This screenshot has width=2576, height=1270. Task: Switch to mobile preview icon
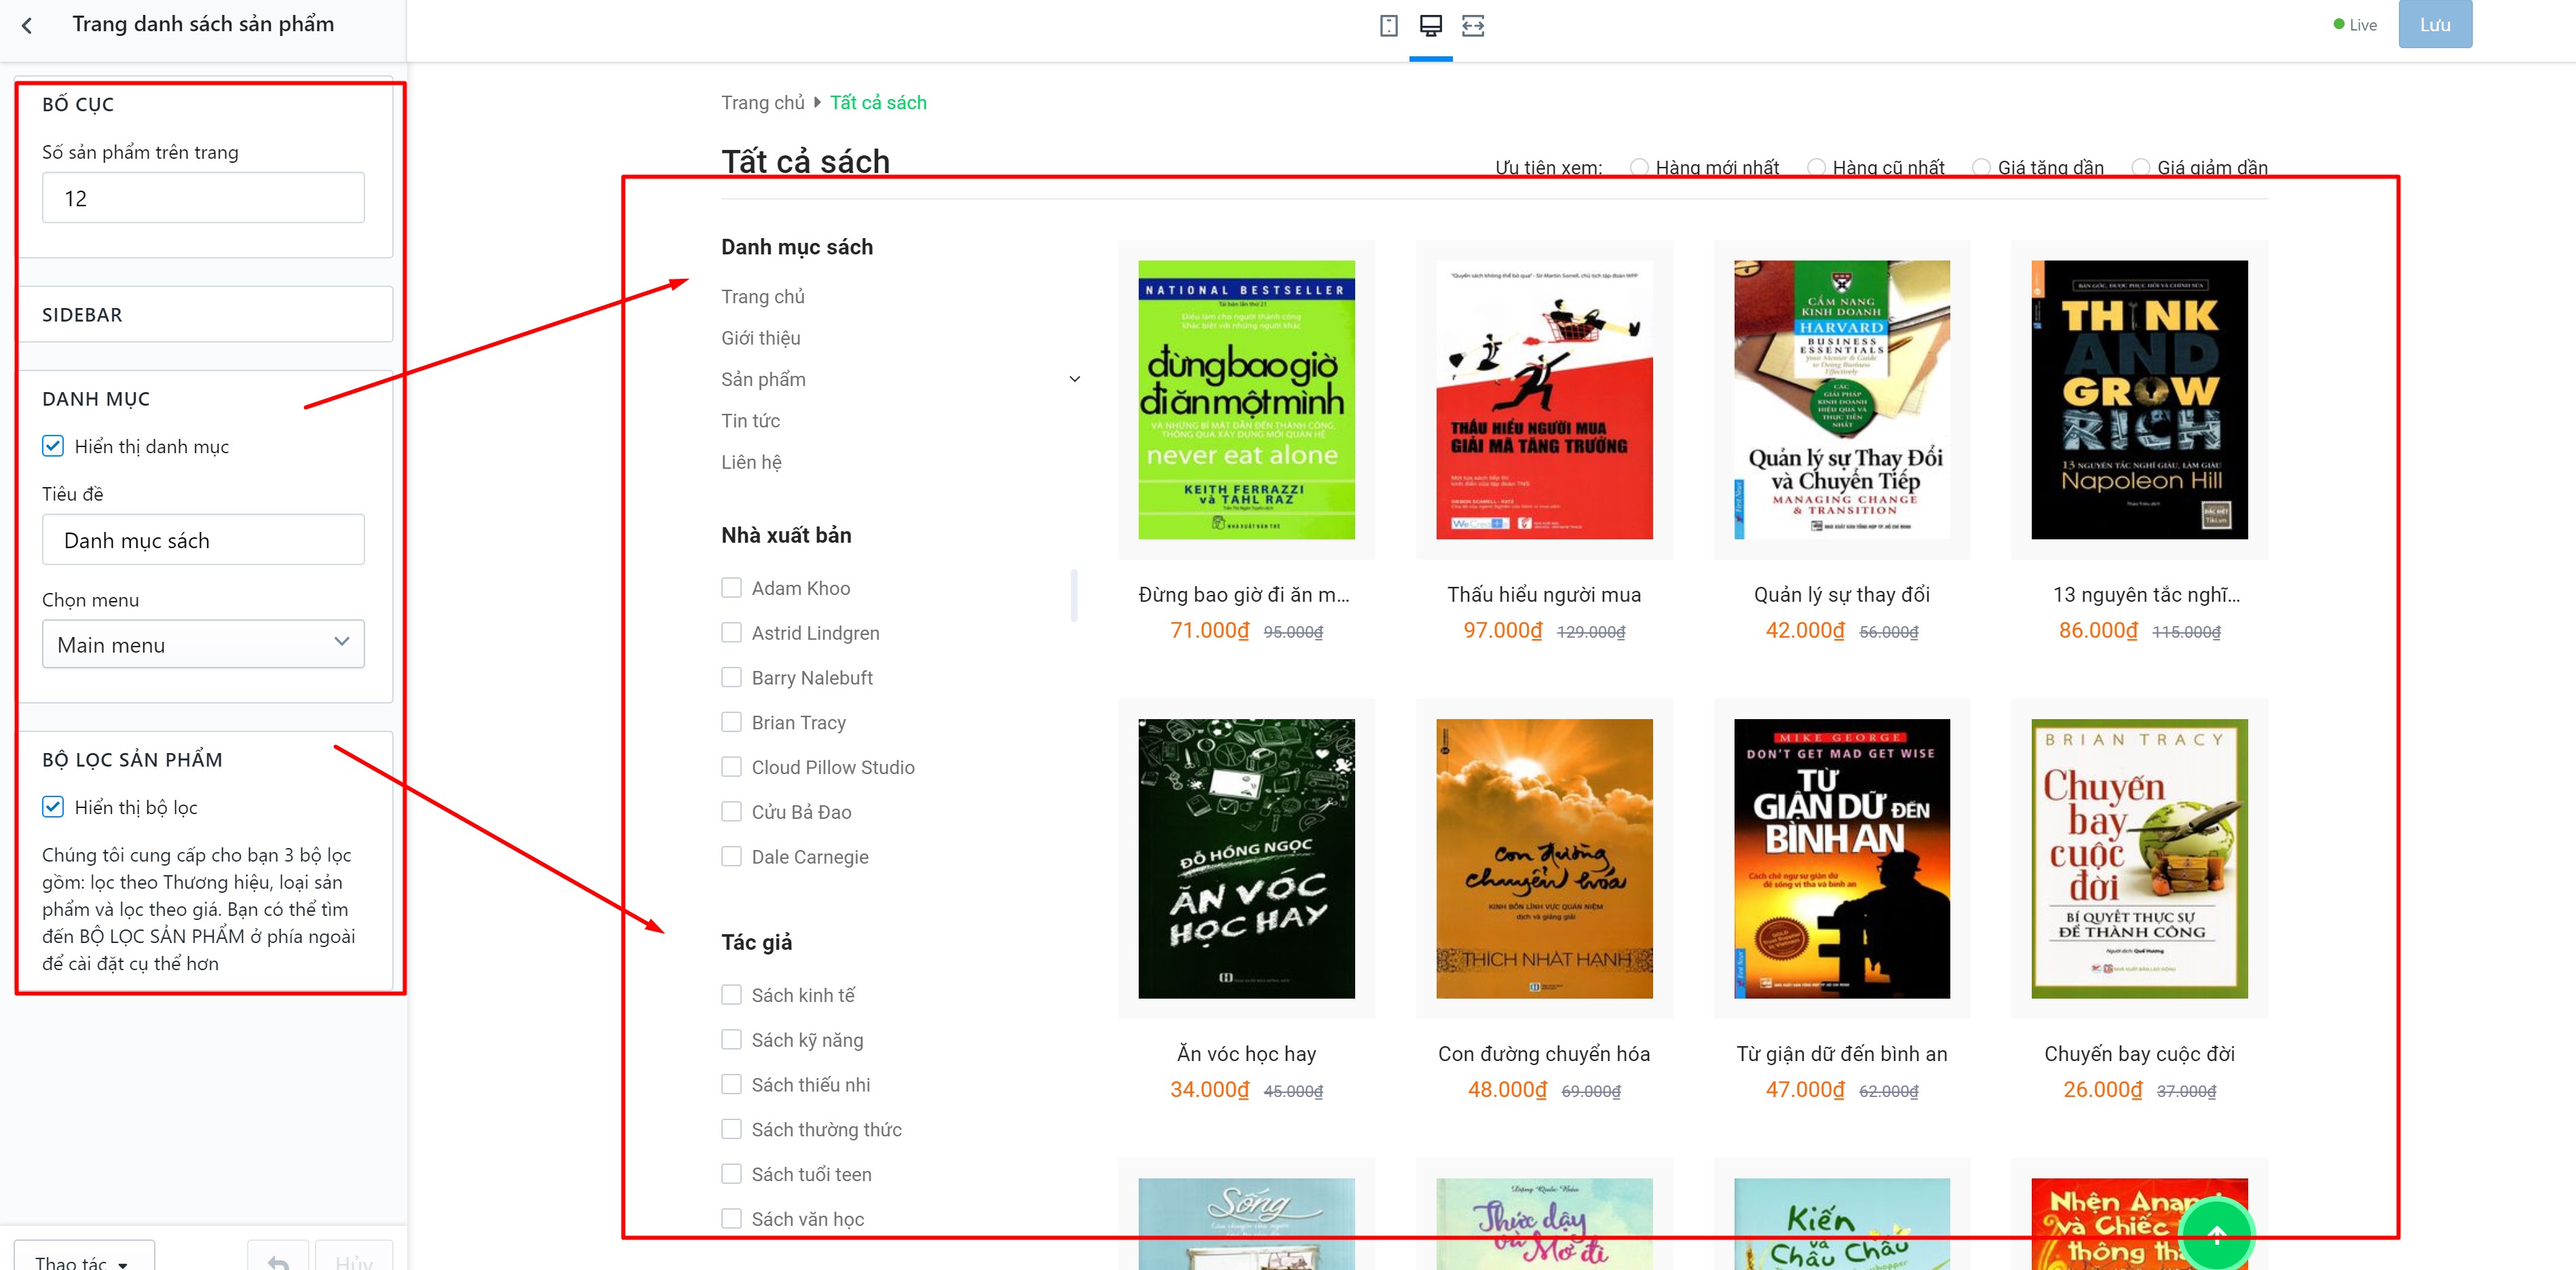(x=1389, y=26)
